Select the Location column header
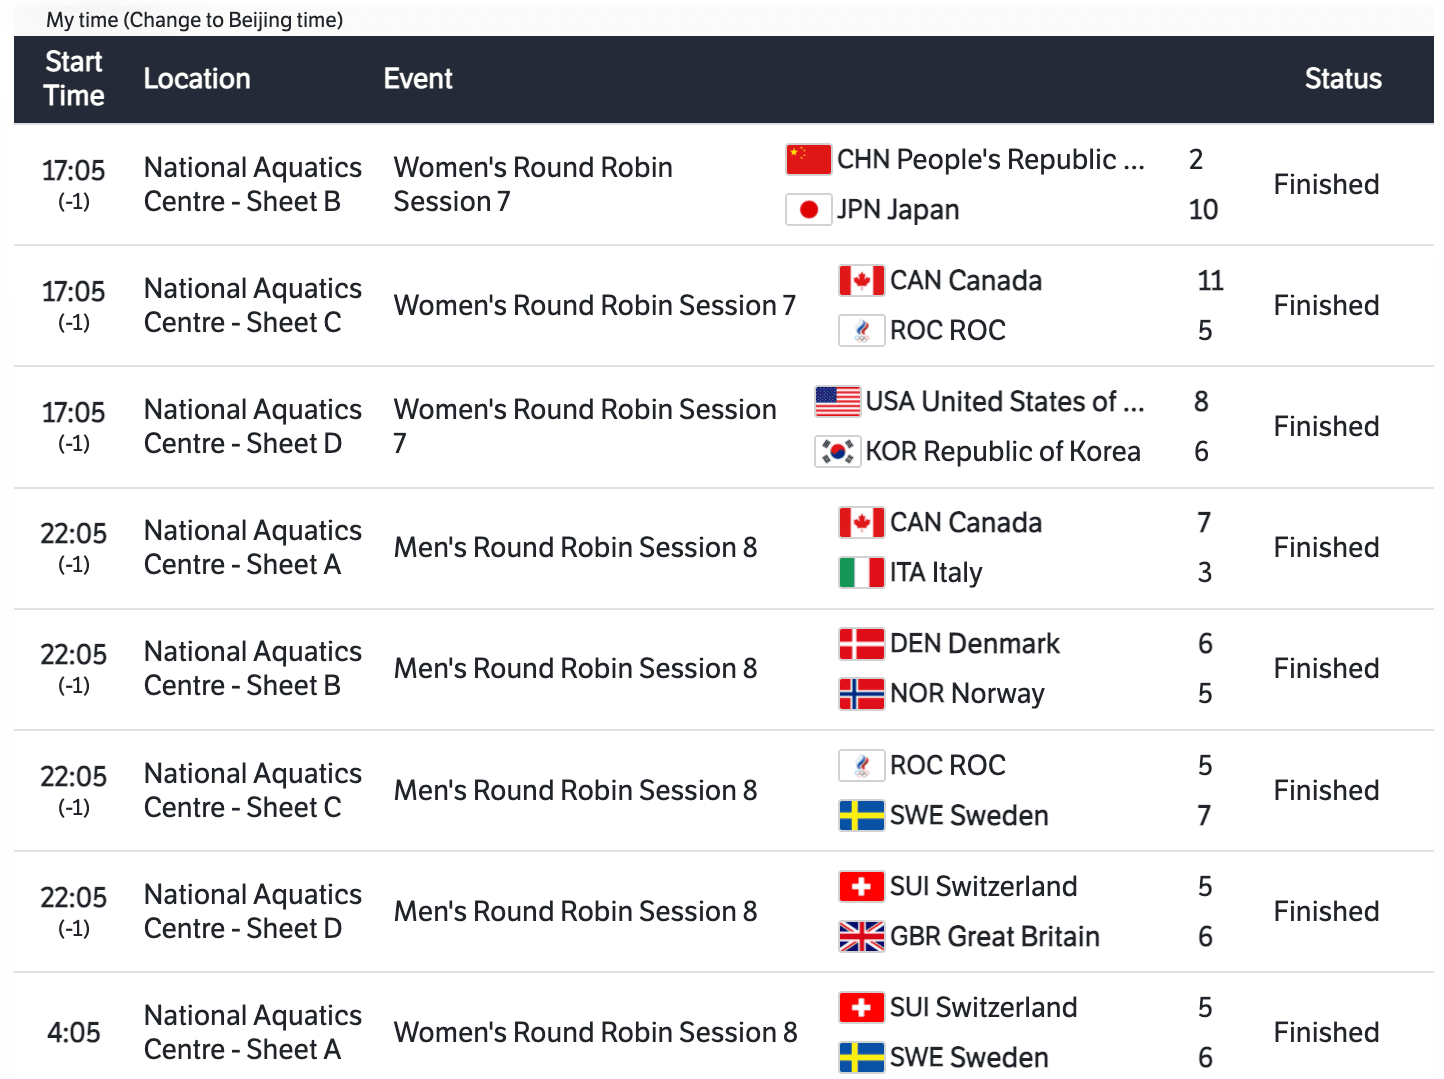 [x=197, y=79]
